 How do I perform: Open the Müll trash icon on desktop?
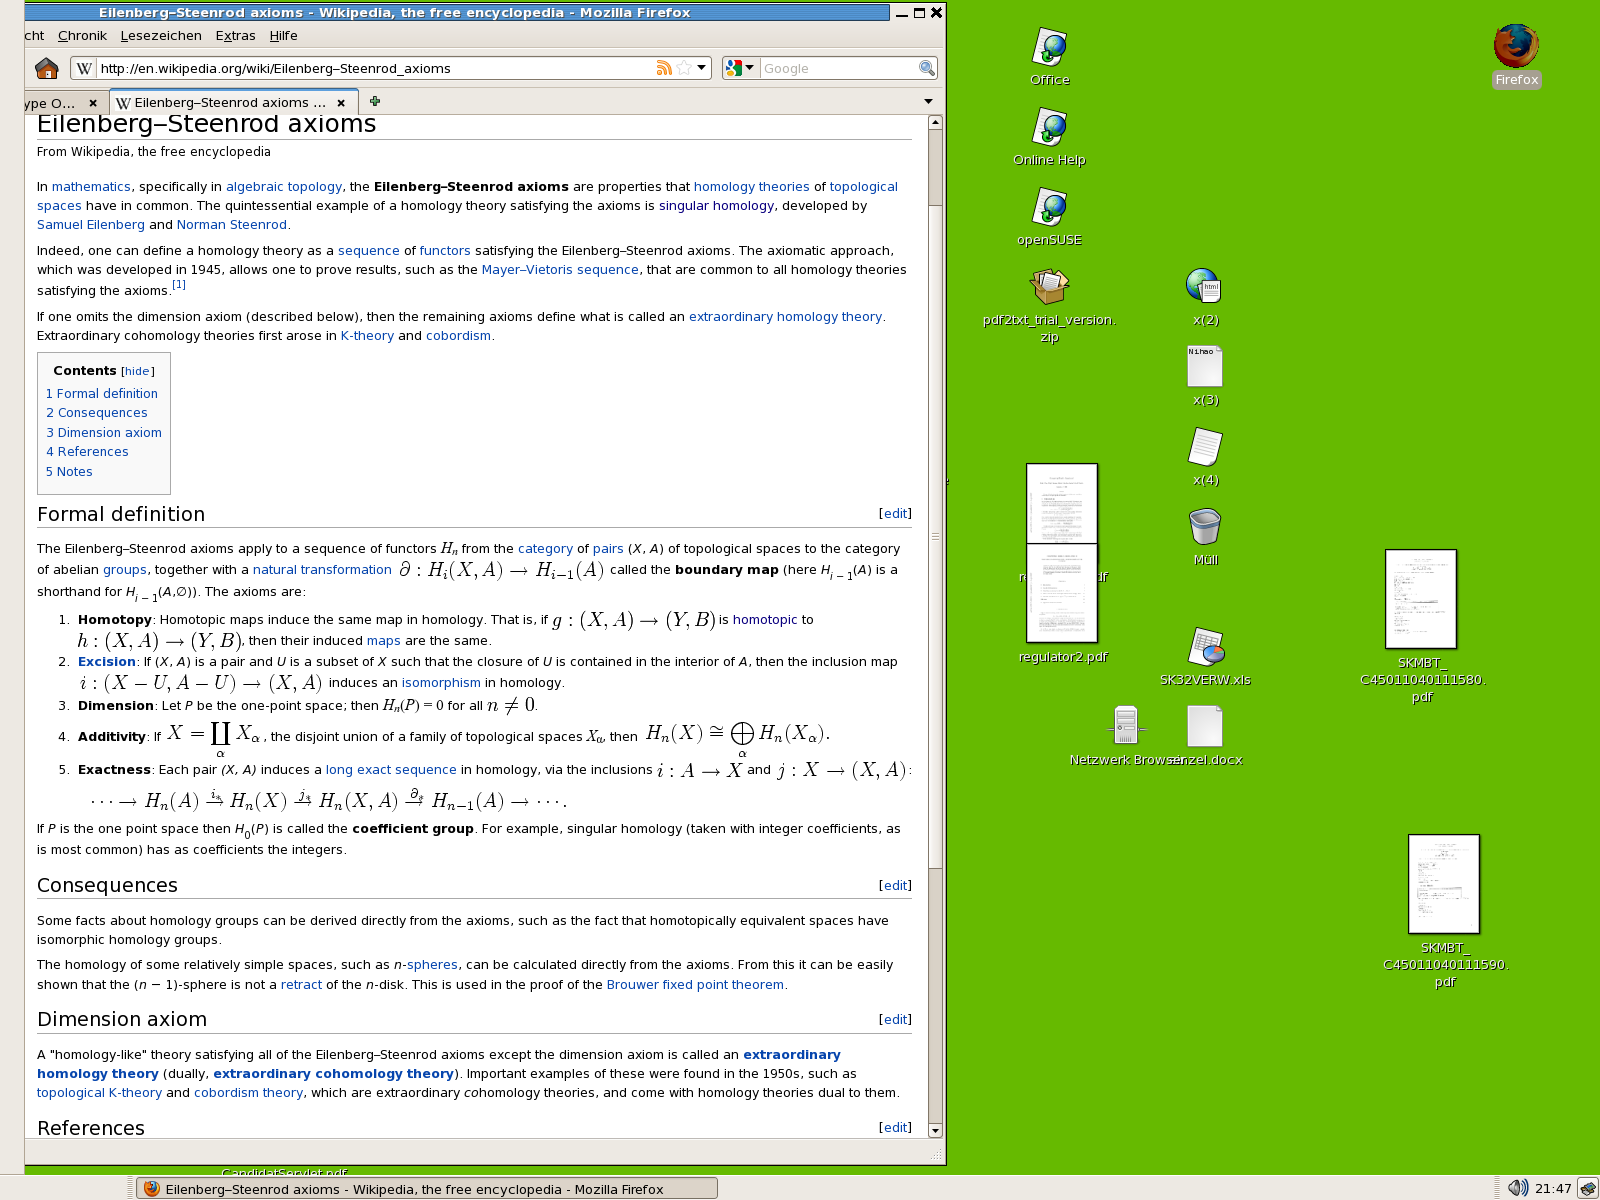click(1205, 528)
